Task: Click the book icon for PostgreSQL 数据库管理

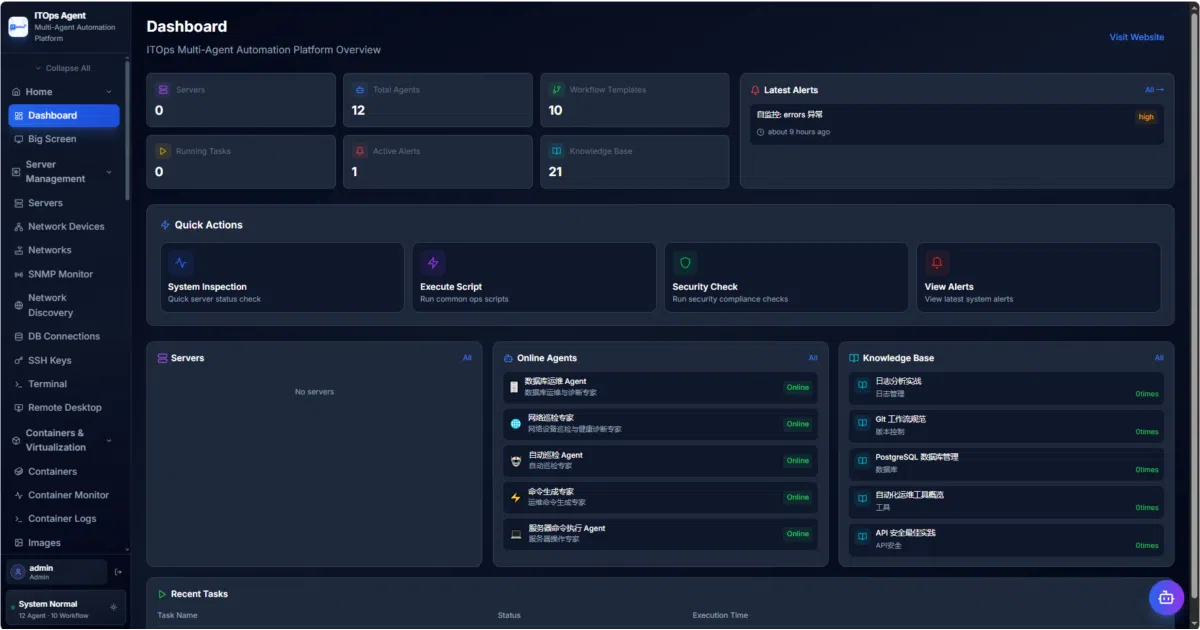Action: coord(862,462)
